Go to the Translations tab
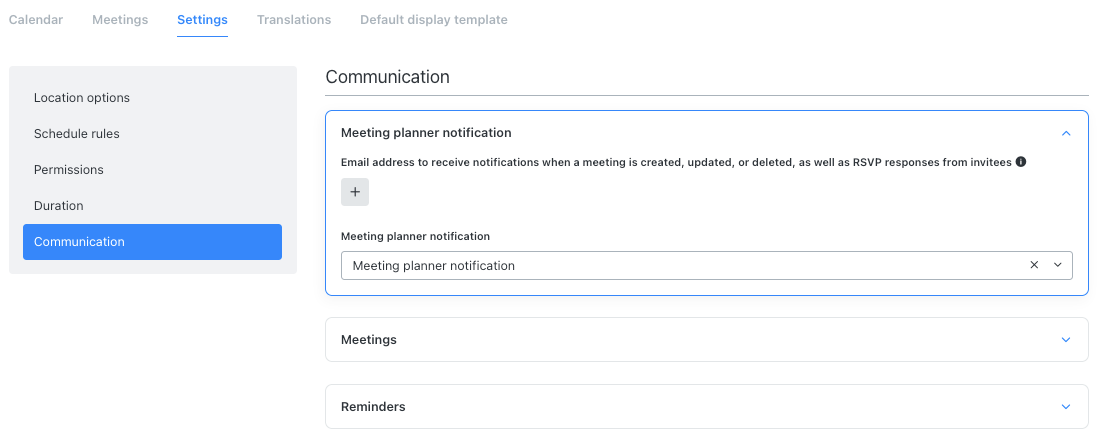 294,20
